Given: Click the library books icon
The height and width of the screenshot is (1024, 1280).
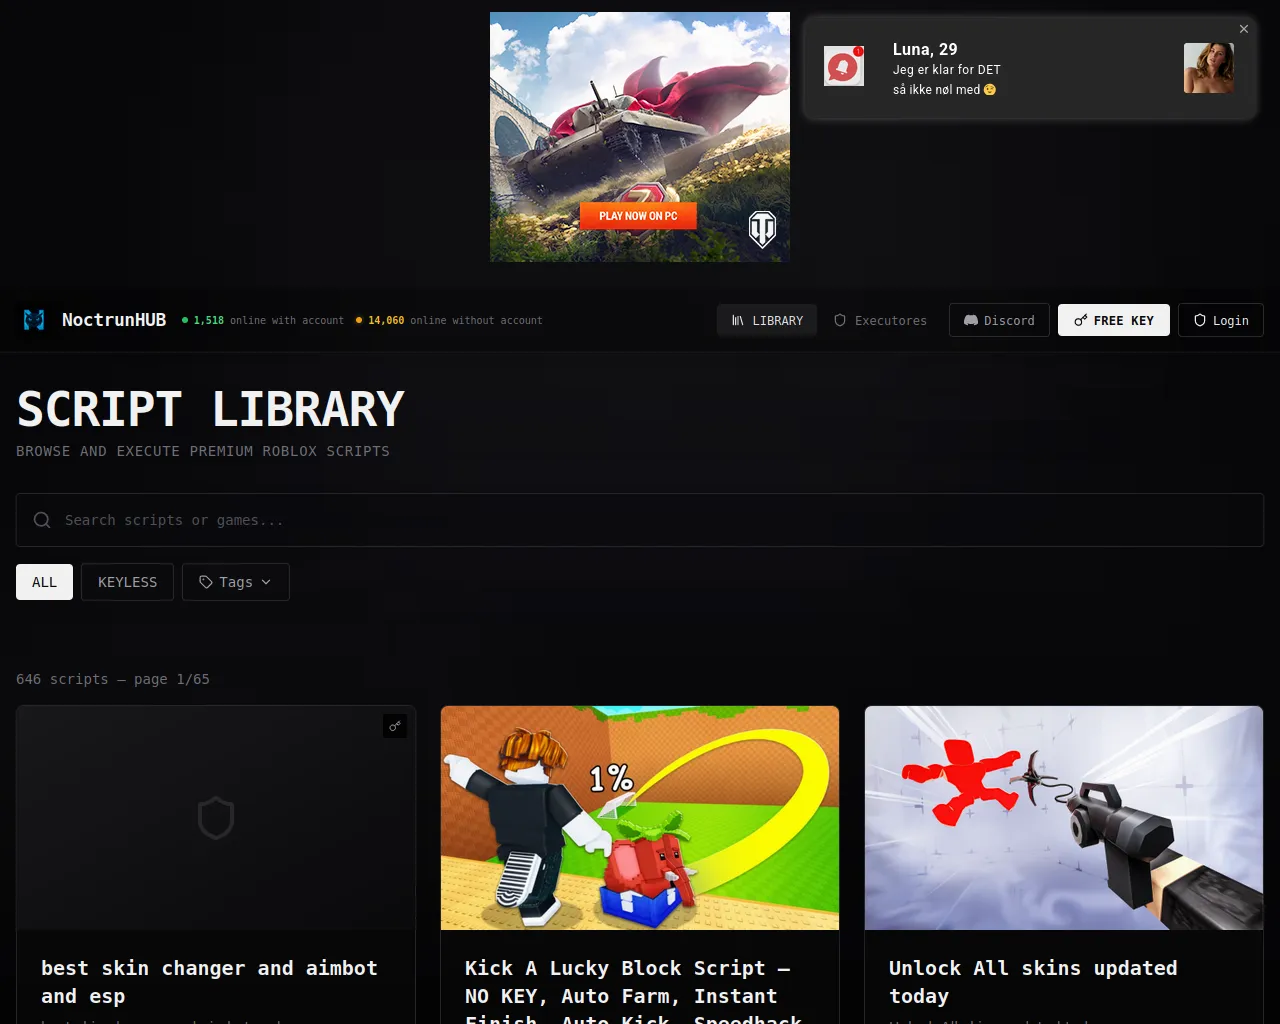Looking at the screenshot, I should (738, 320).
